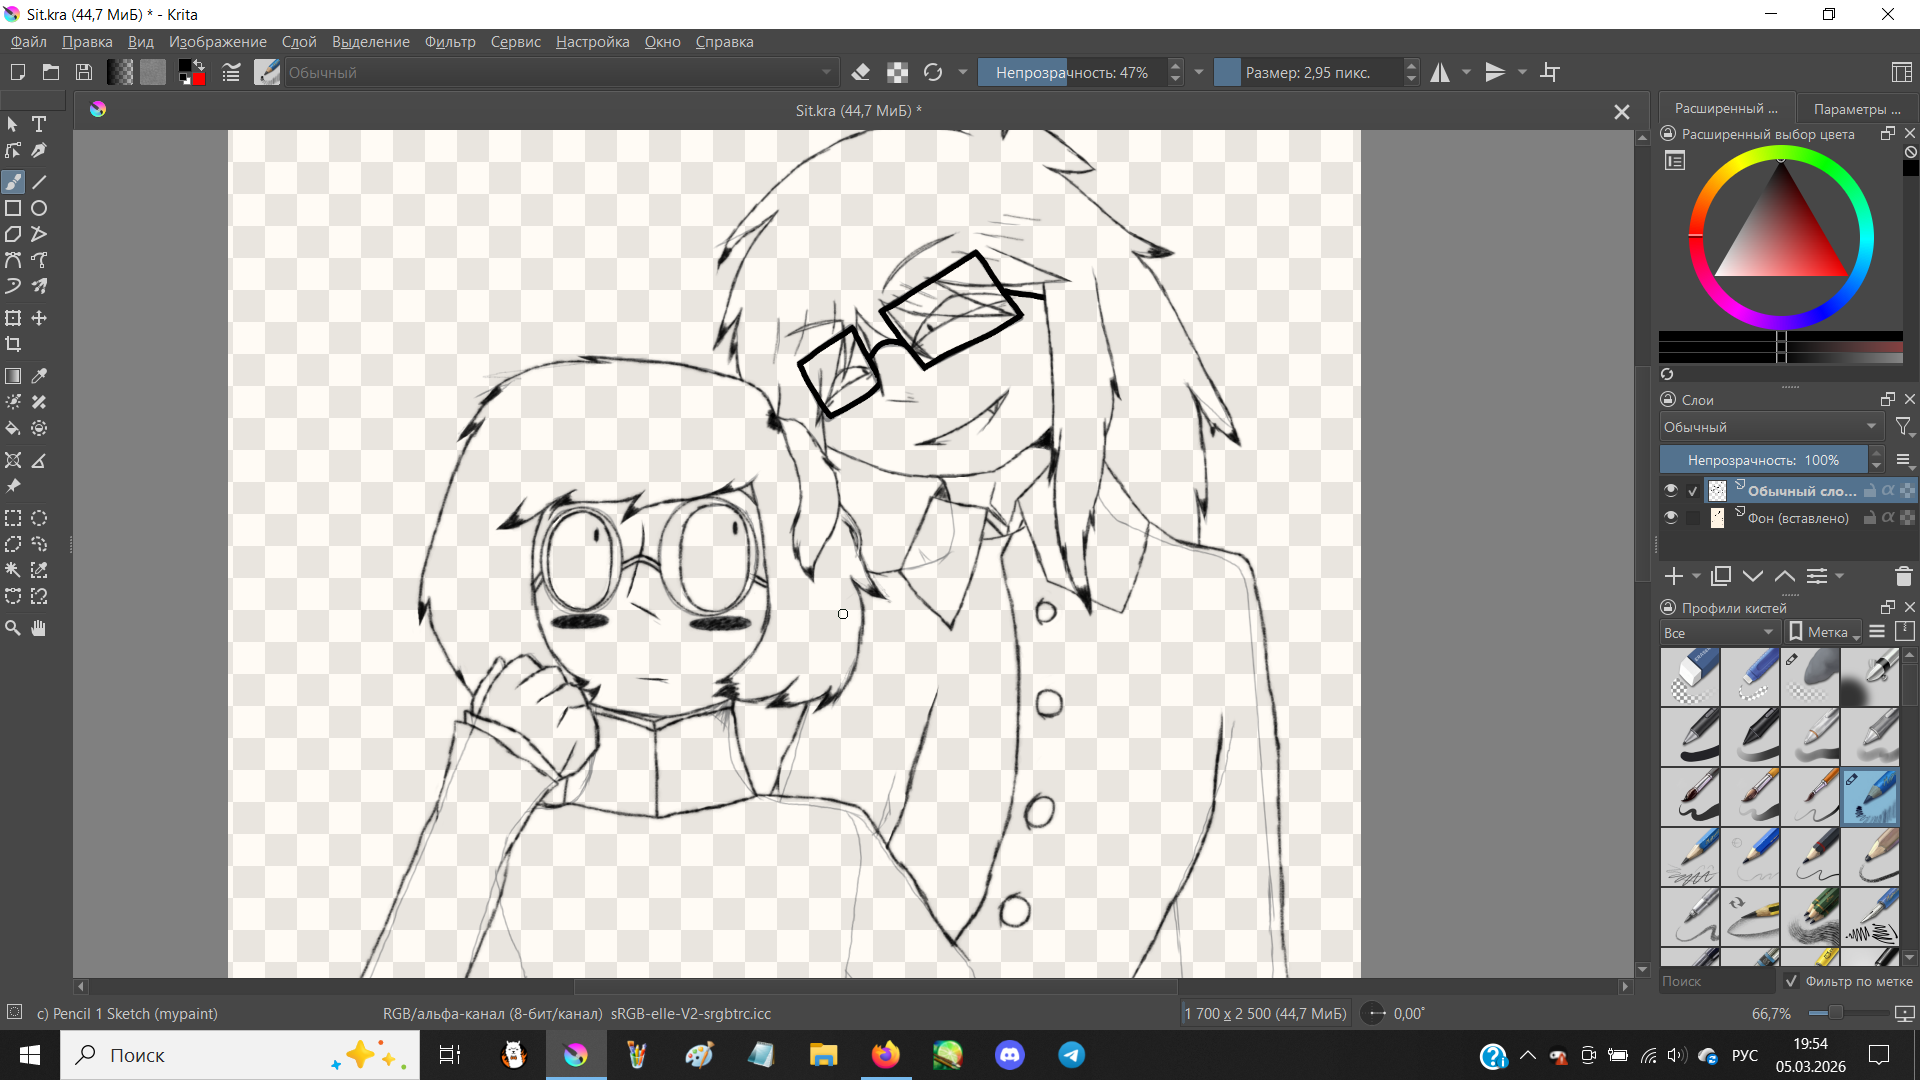Viewport: 1920px width, 1080px height.
Task: Open the Фильтр menu
Action: click(x=450, y=42)
